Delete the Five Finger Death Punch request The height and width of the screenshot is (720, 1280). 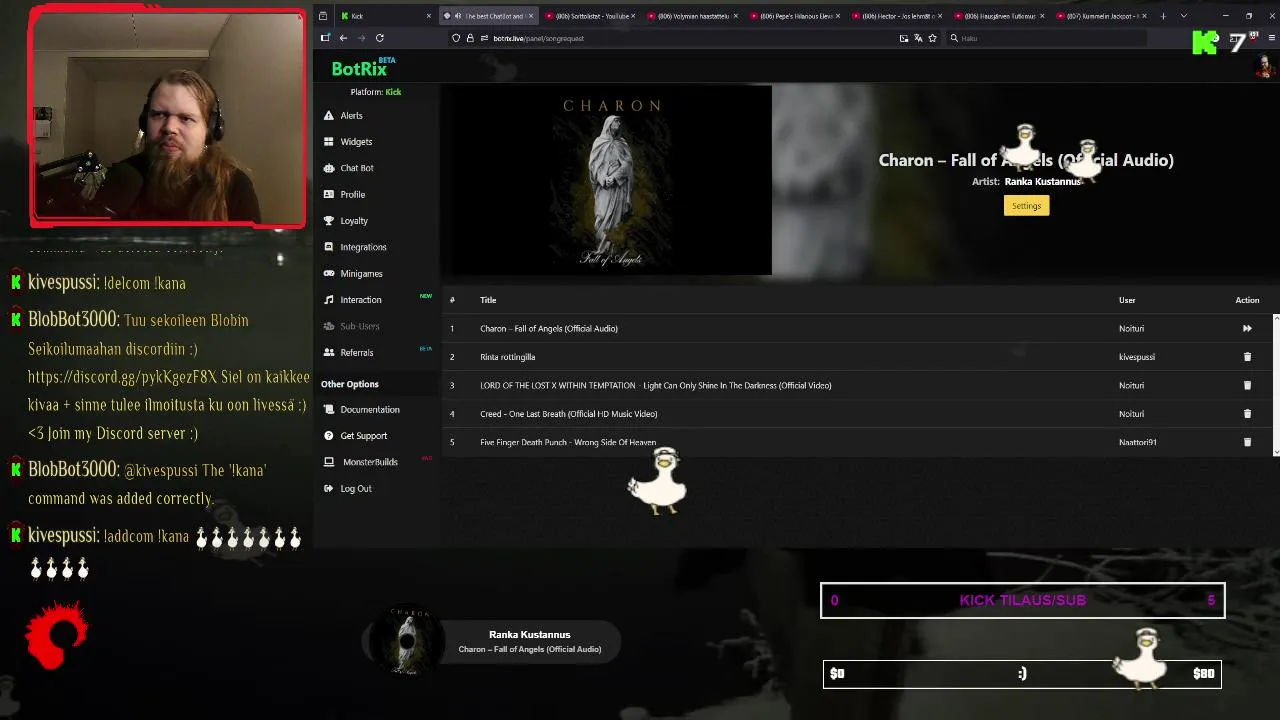coord(1247,442)
